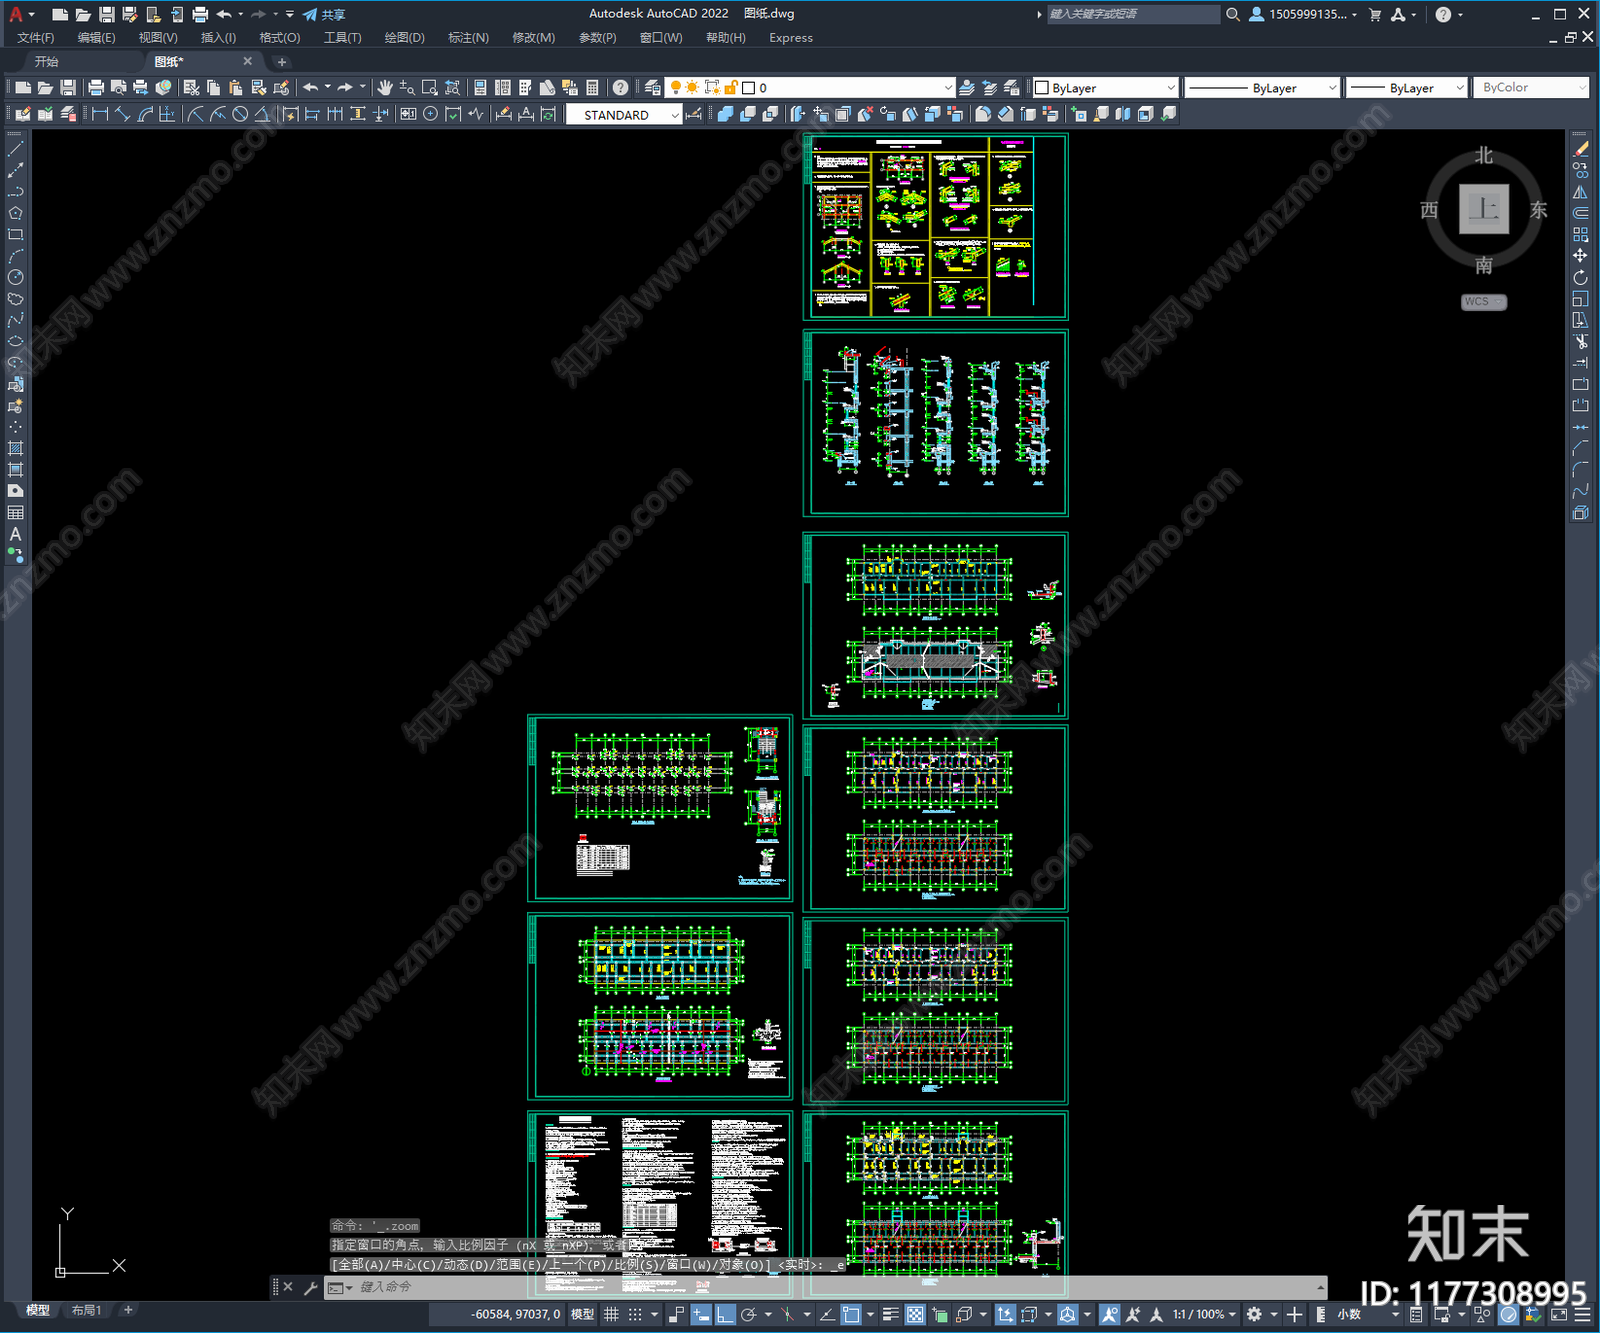
Task: Open the ByLayer color dropdown
Action: 1105,88
